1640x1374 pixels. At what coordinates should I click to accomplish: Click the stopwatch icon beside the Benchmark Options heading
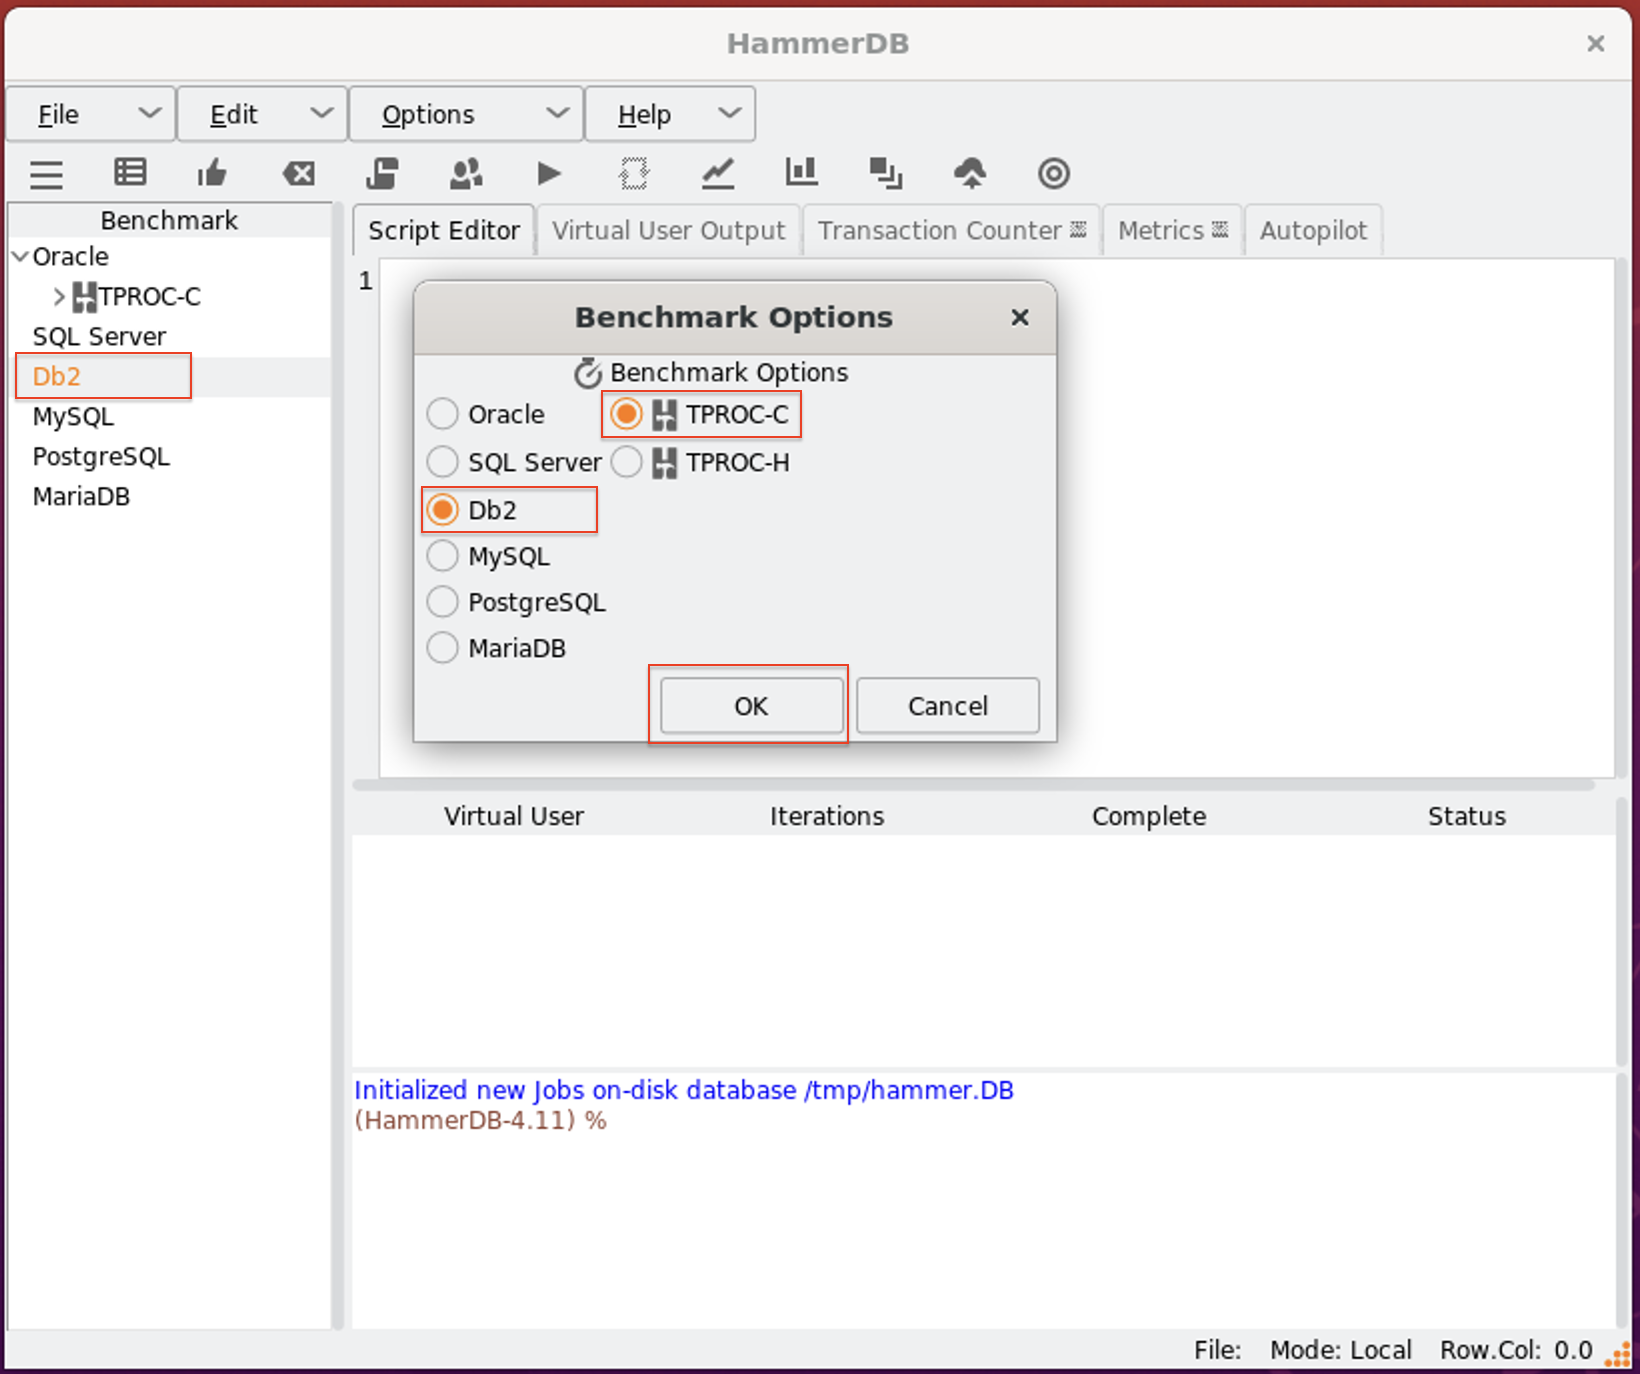588,373
